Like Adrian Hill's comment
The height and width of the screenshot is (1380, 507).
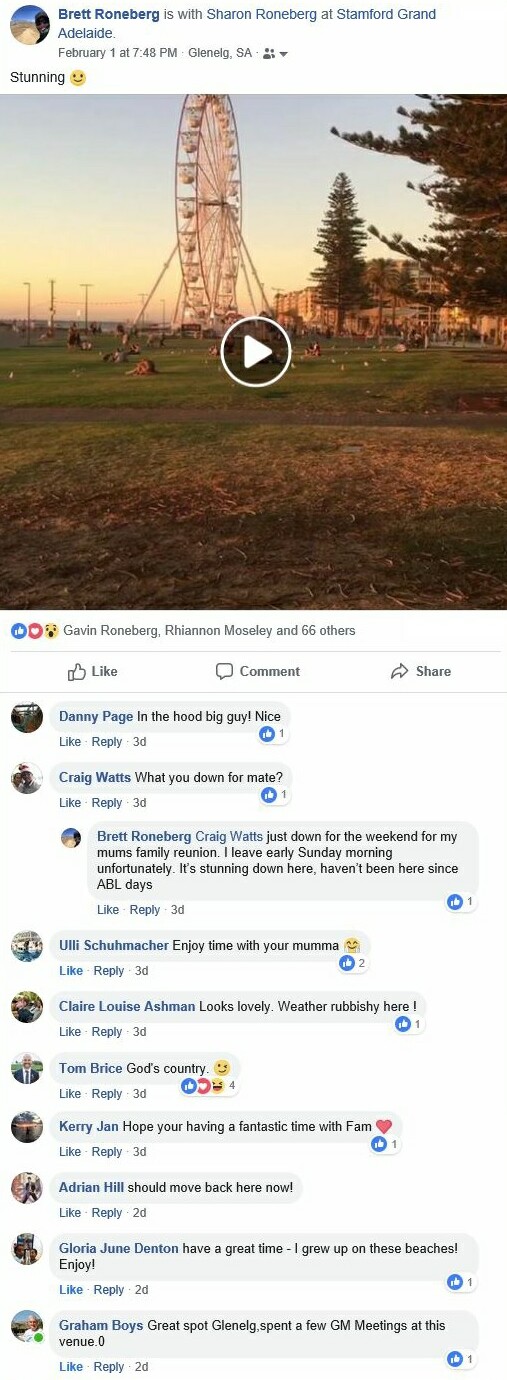pyautogui.click(x=70, y=1213)
